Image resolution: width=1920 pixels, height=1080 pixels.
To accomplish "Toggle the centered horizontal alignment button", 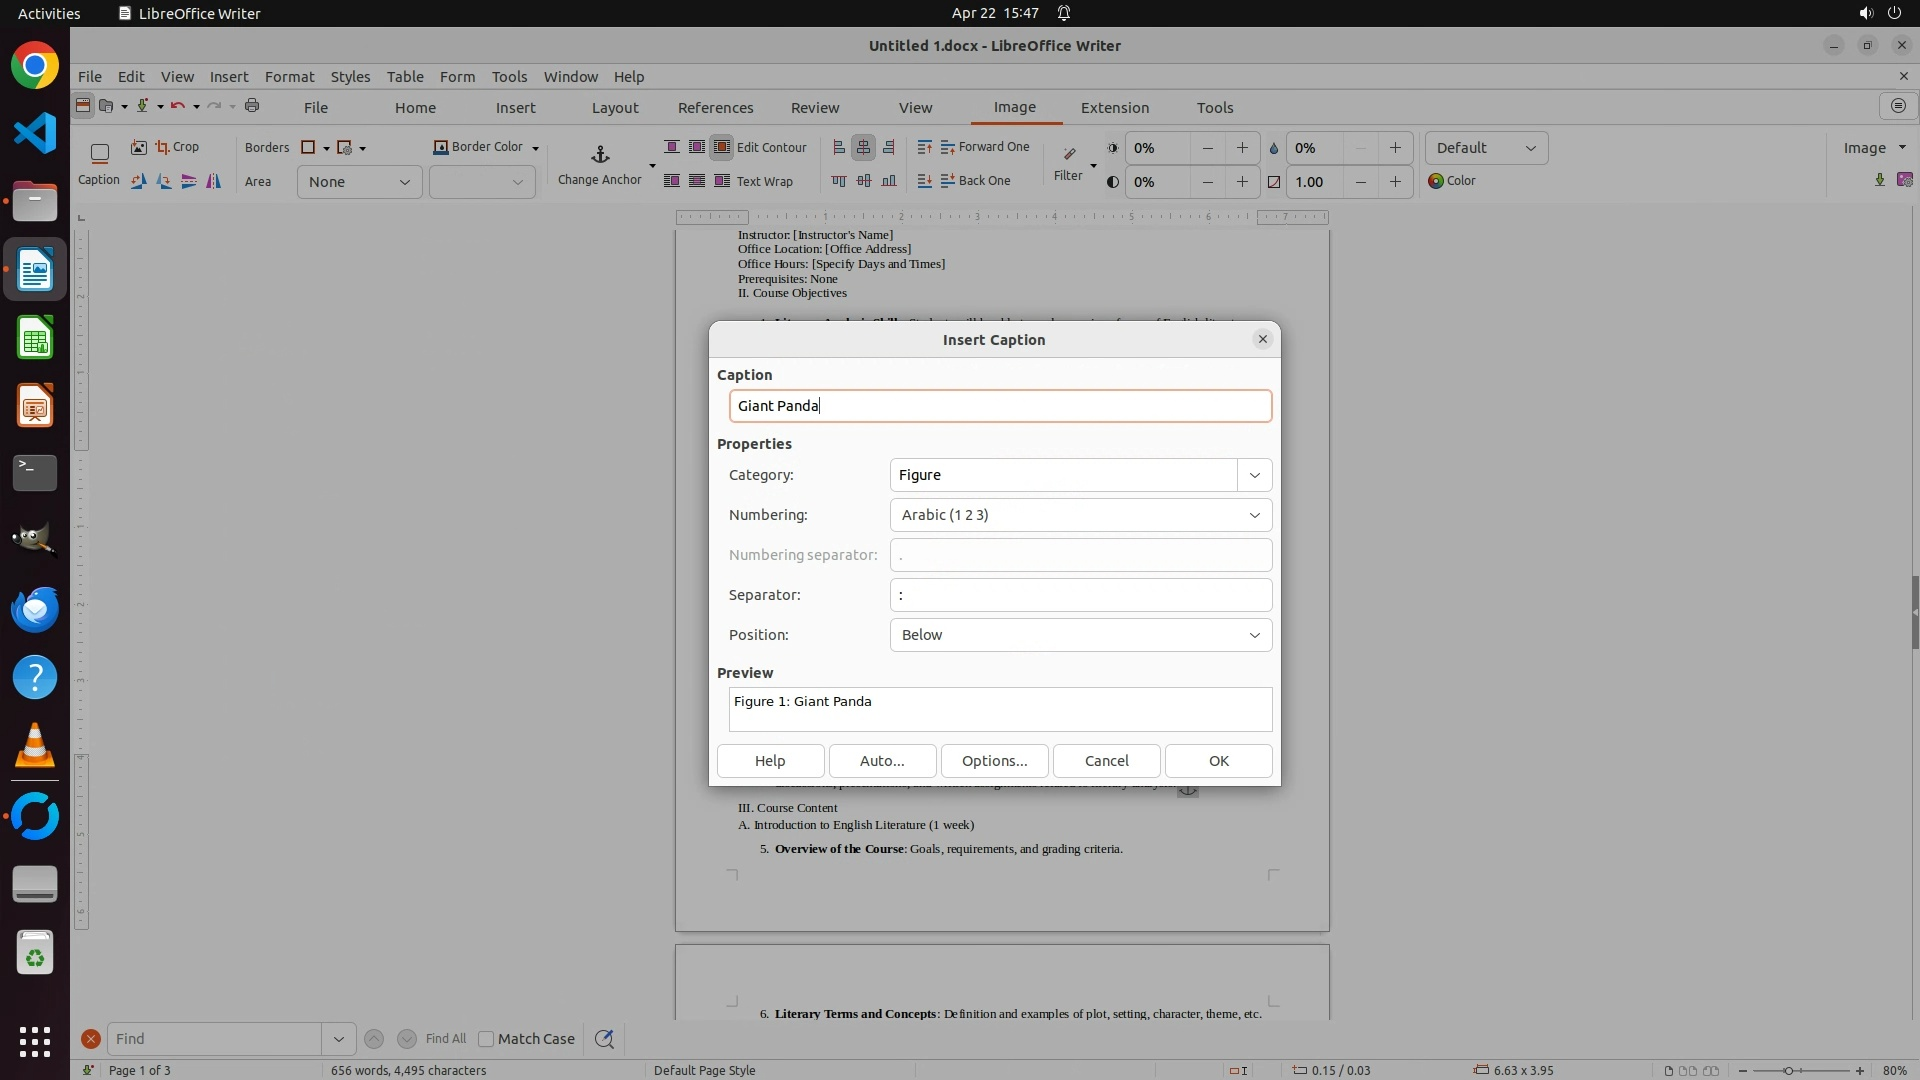I will point(863,147).
